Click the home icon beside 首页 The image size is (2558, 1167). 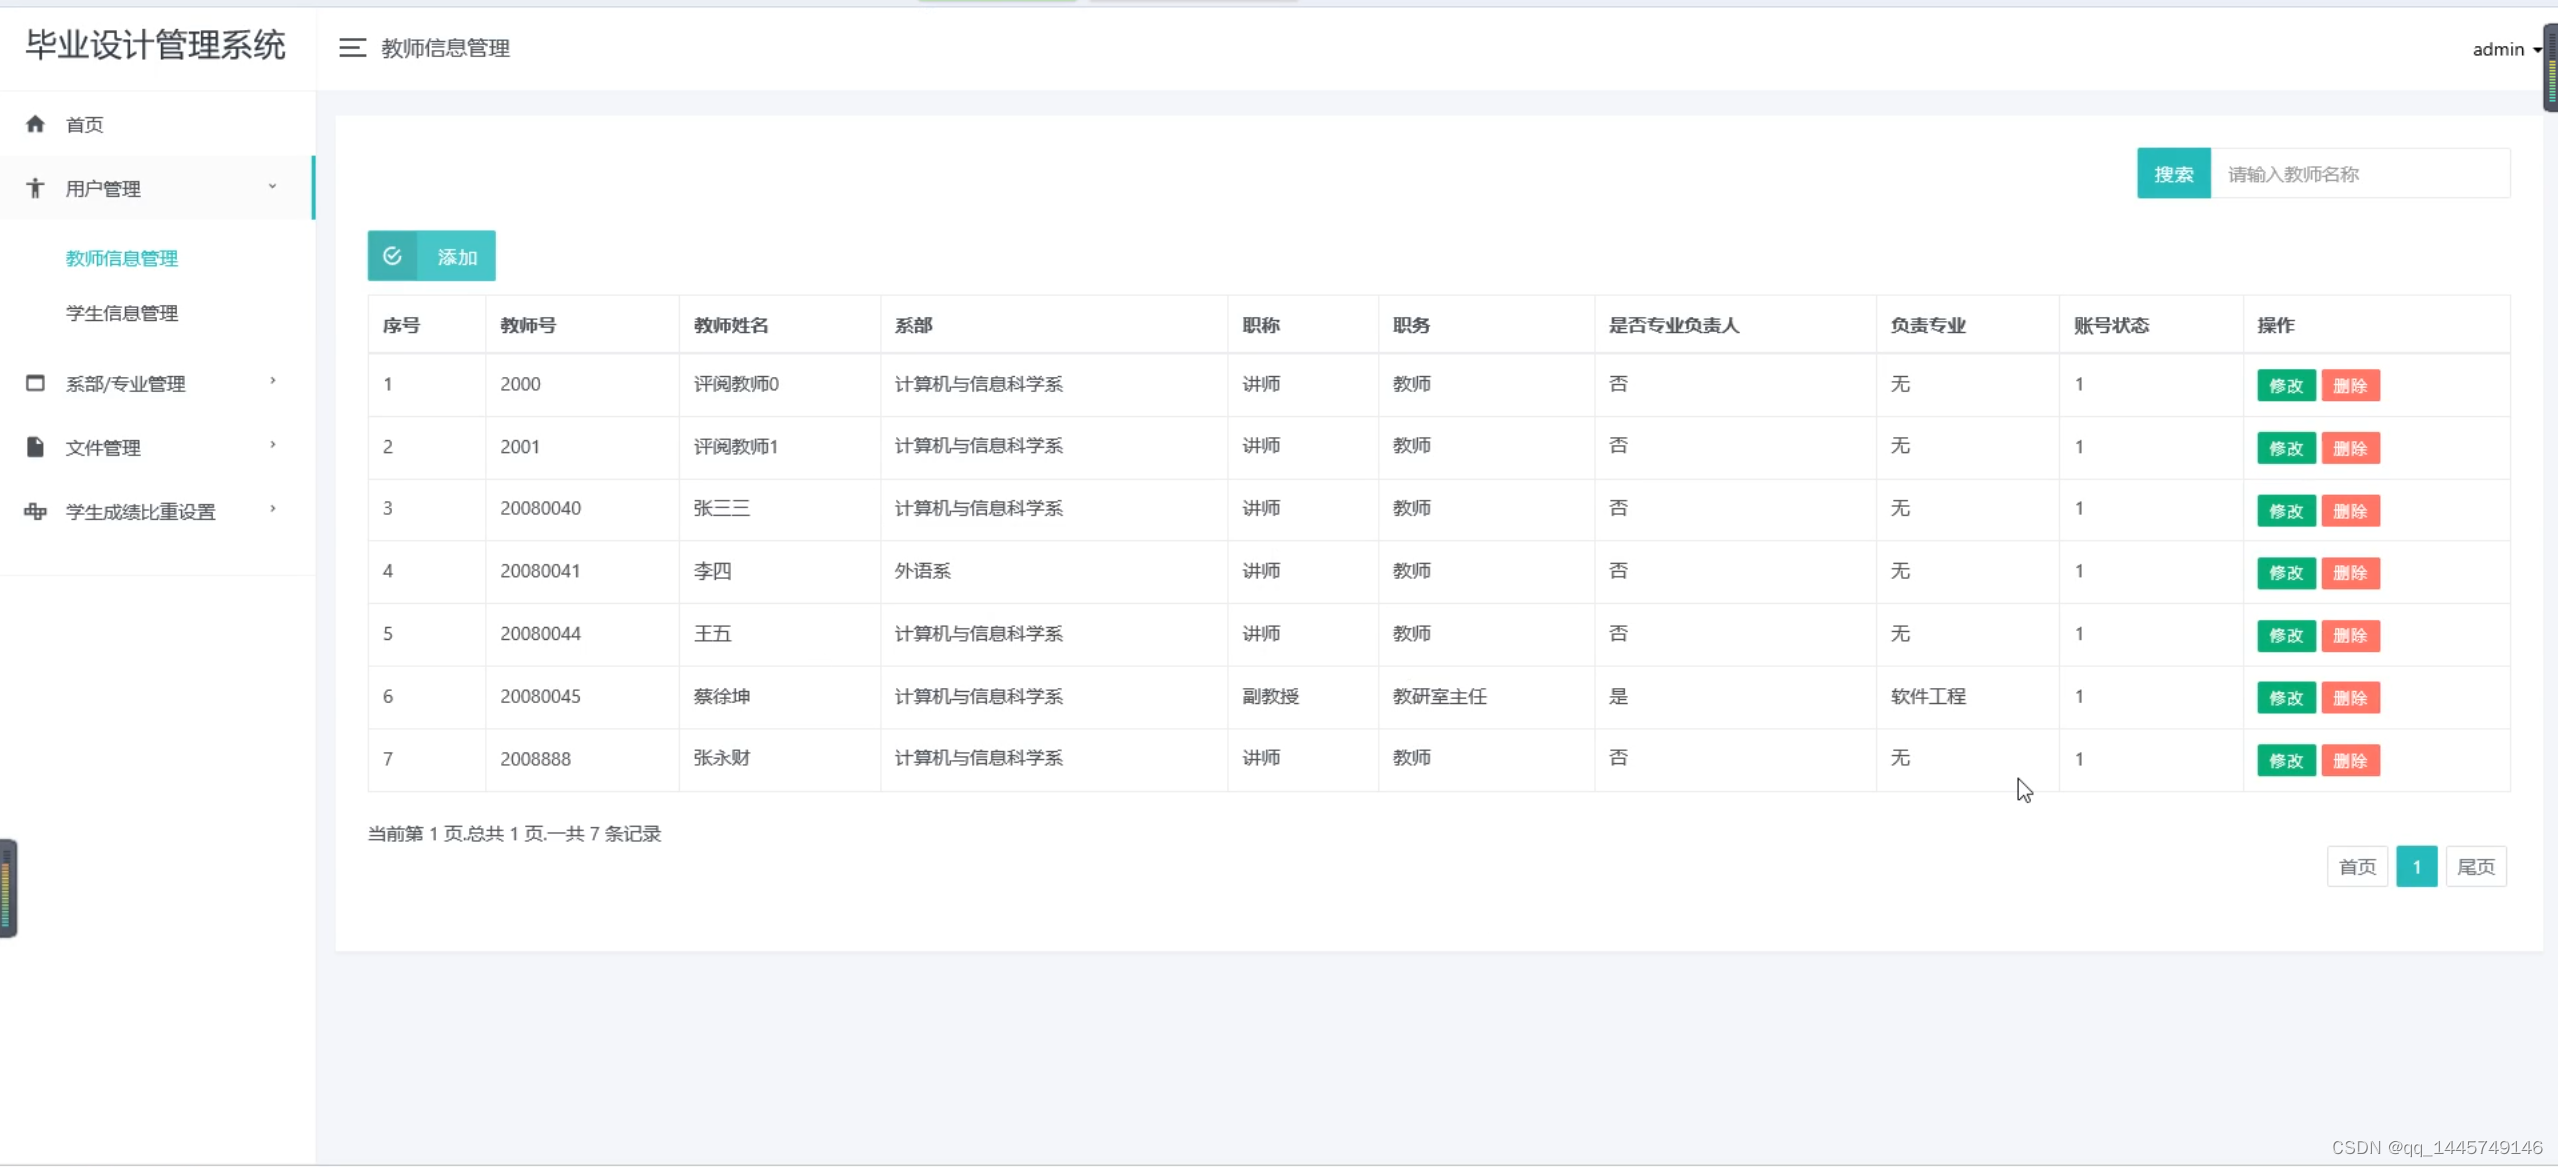35,124
